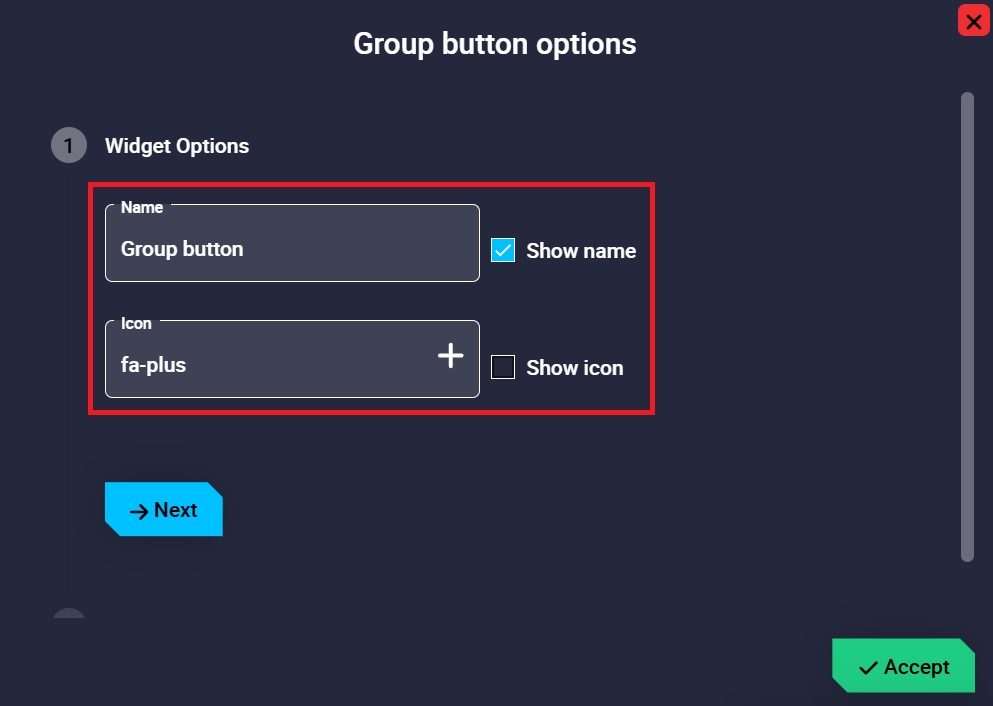Click the small "Name" field label

142,207
